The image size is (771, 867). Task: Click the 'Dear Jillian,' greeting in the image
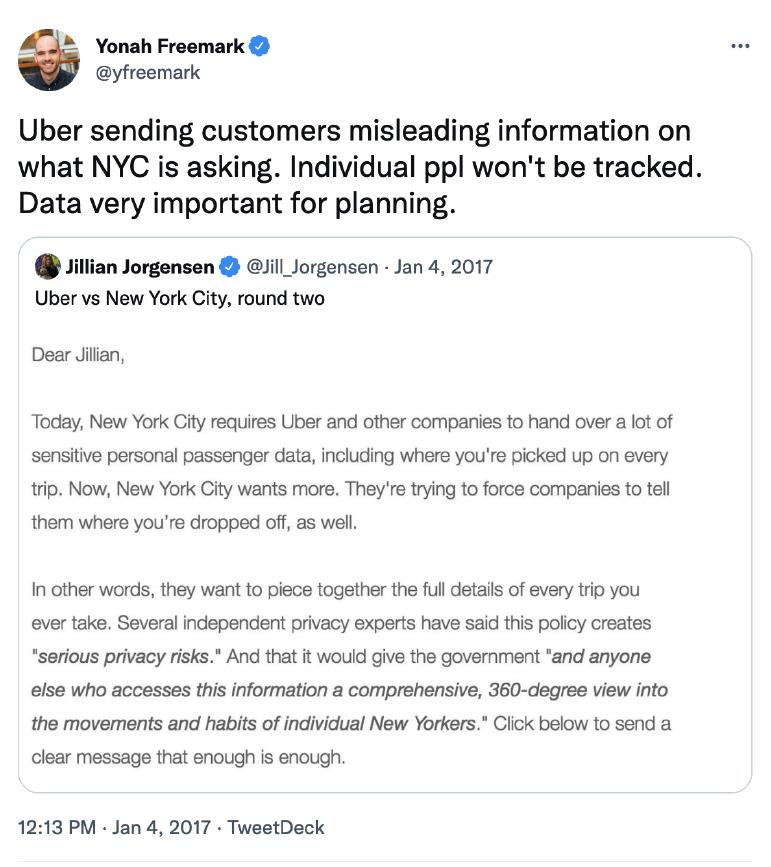tap(78, 354)
